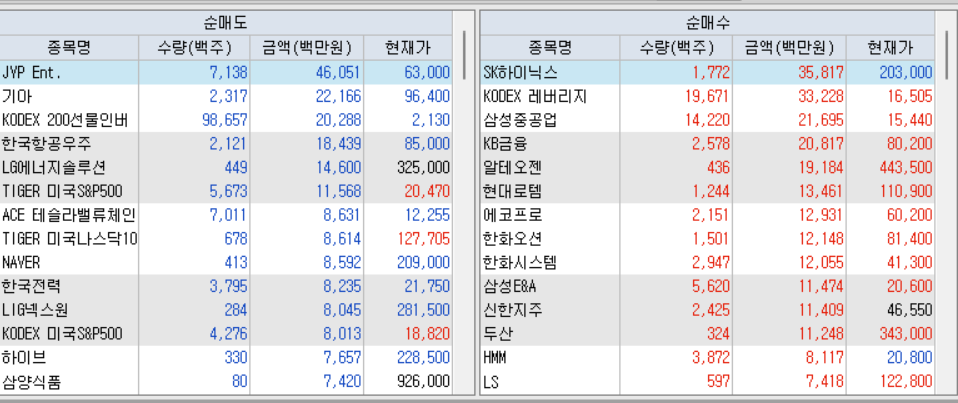Select the 삼성E&A row
This screenshot has height=403, width=958.
tap(708, 286)
